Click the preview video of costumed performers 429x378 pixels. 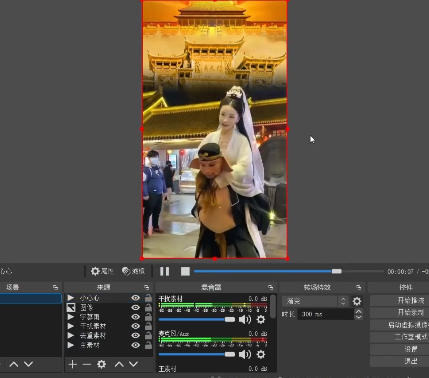(x=215, y=129)
